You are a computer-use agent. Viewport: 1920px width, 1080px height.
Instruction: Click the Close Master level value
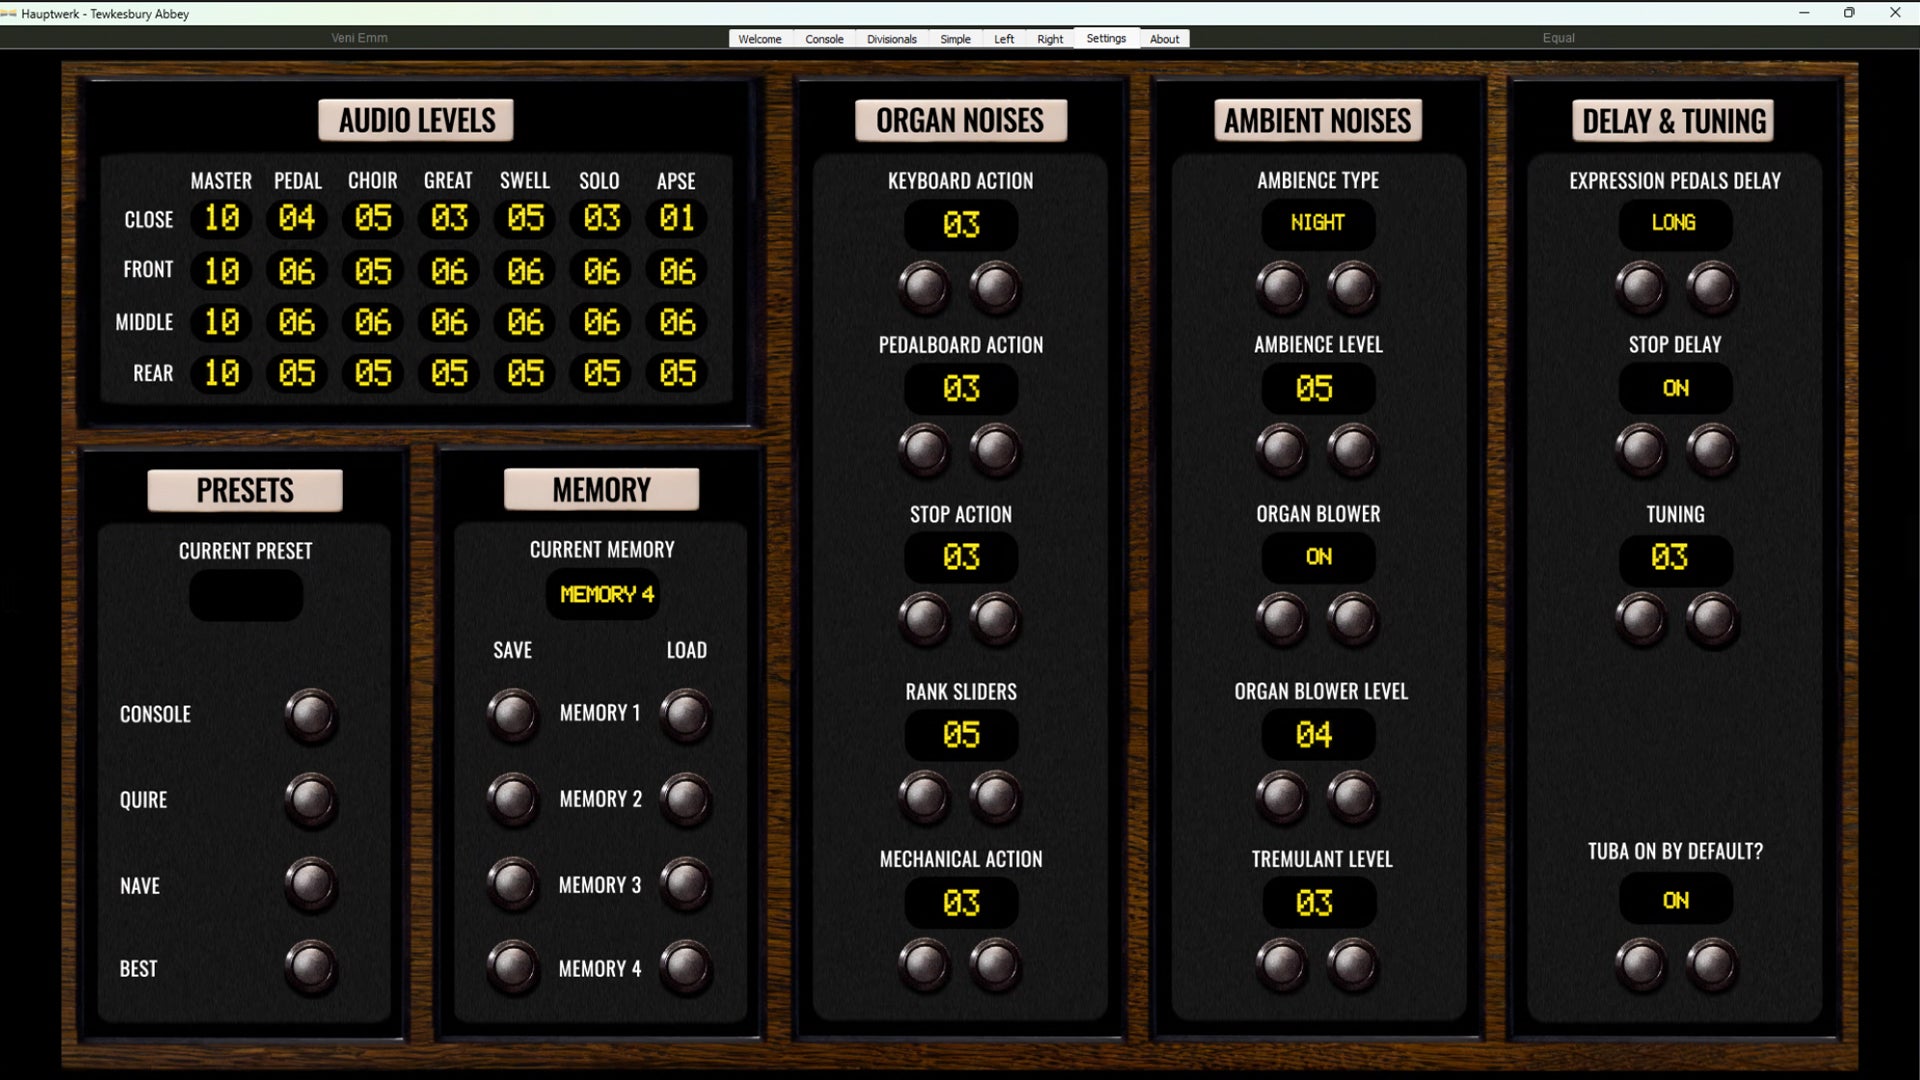(222, 218)
